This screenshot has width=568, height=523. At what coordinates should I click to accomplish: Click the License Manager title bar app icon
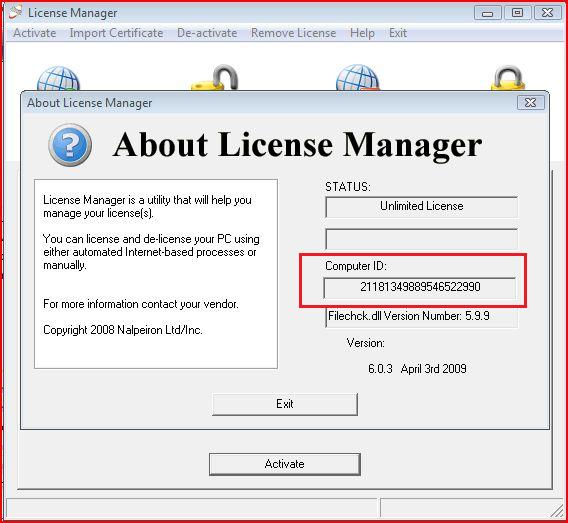click(16, 12)
